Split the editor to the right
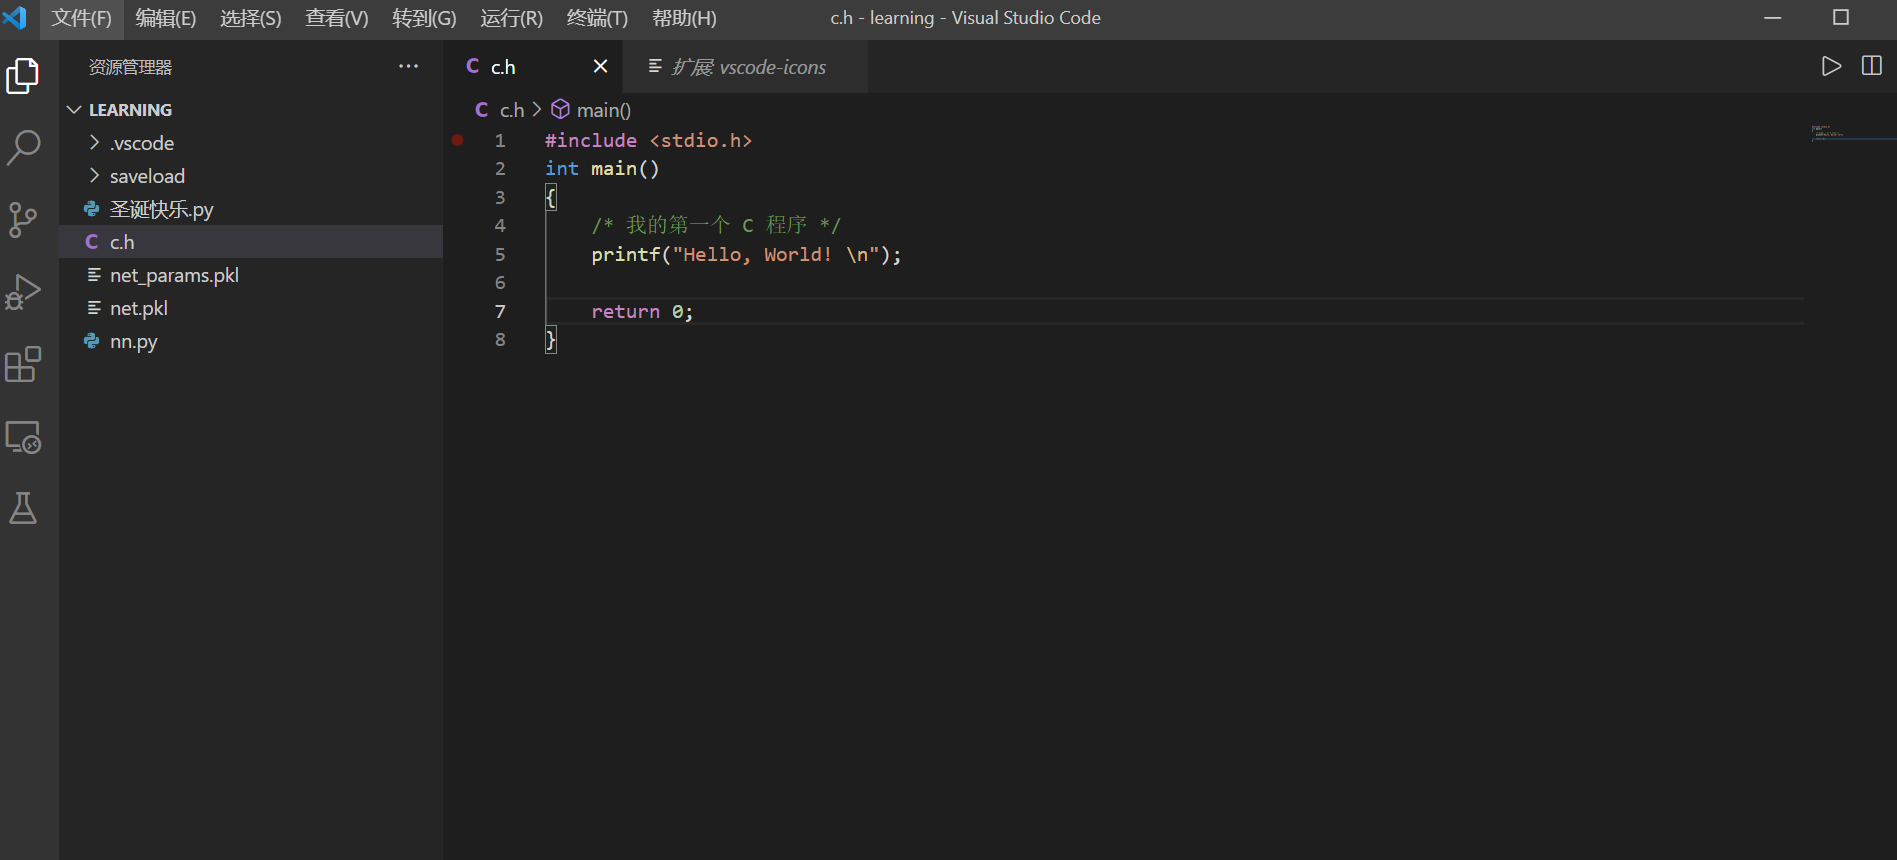This screenshot has height=860, width=1897. [x=1872, y=66]
